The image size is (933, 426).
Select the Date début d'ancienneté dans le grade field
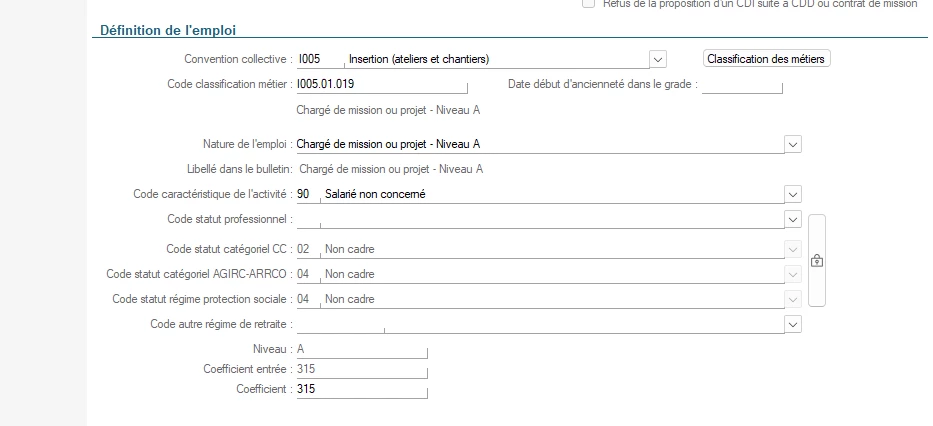tap(741, 85)
